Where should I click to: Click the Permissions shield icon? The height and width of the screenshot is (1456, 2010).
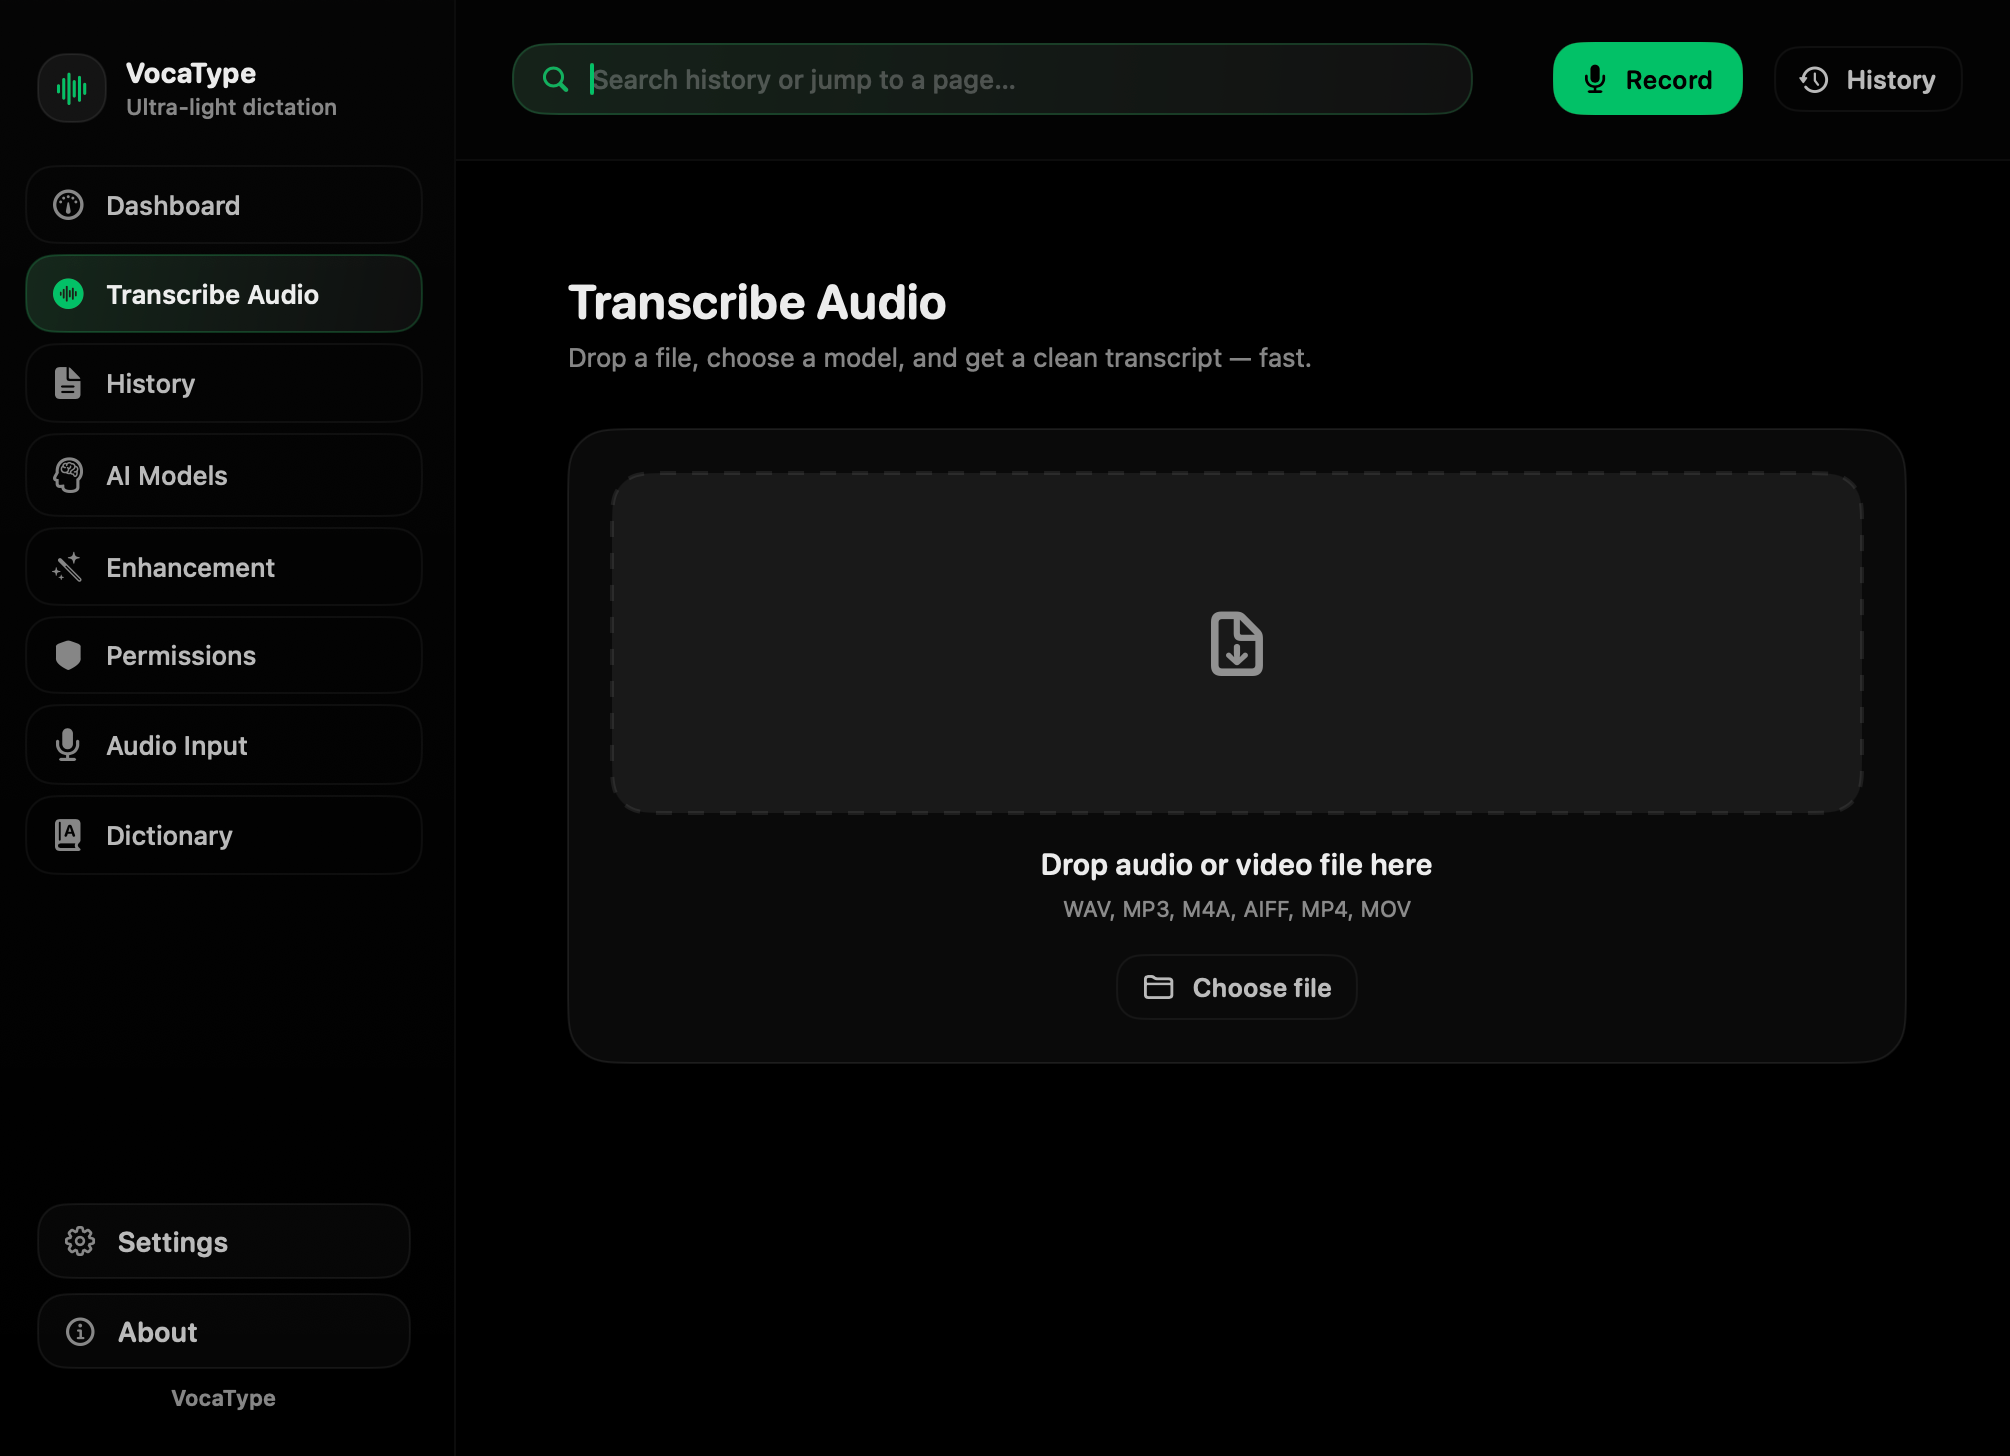[x=68, y=655]
